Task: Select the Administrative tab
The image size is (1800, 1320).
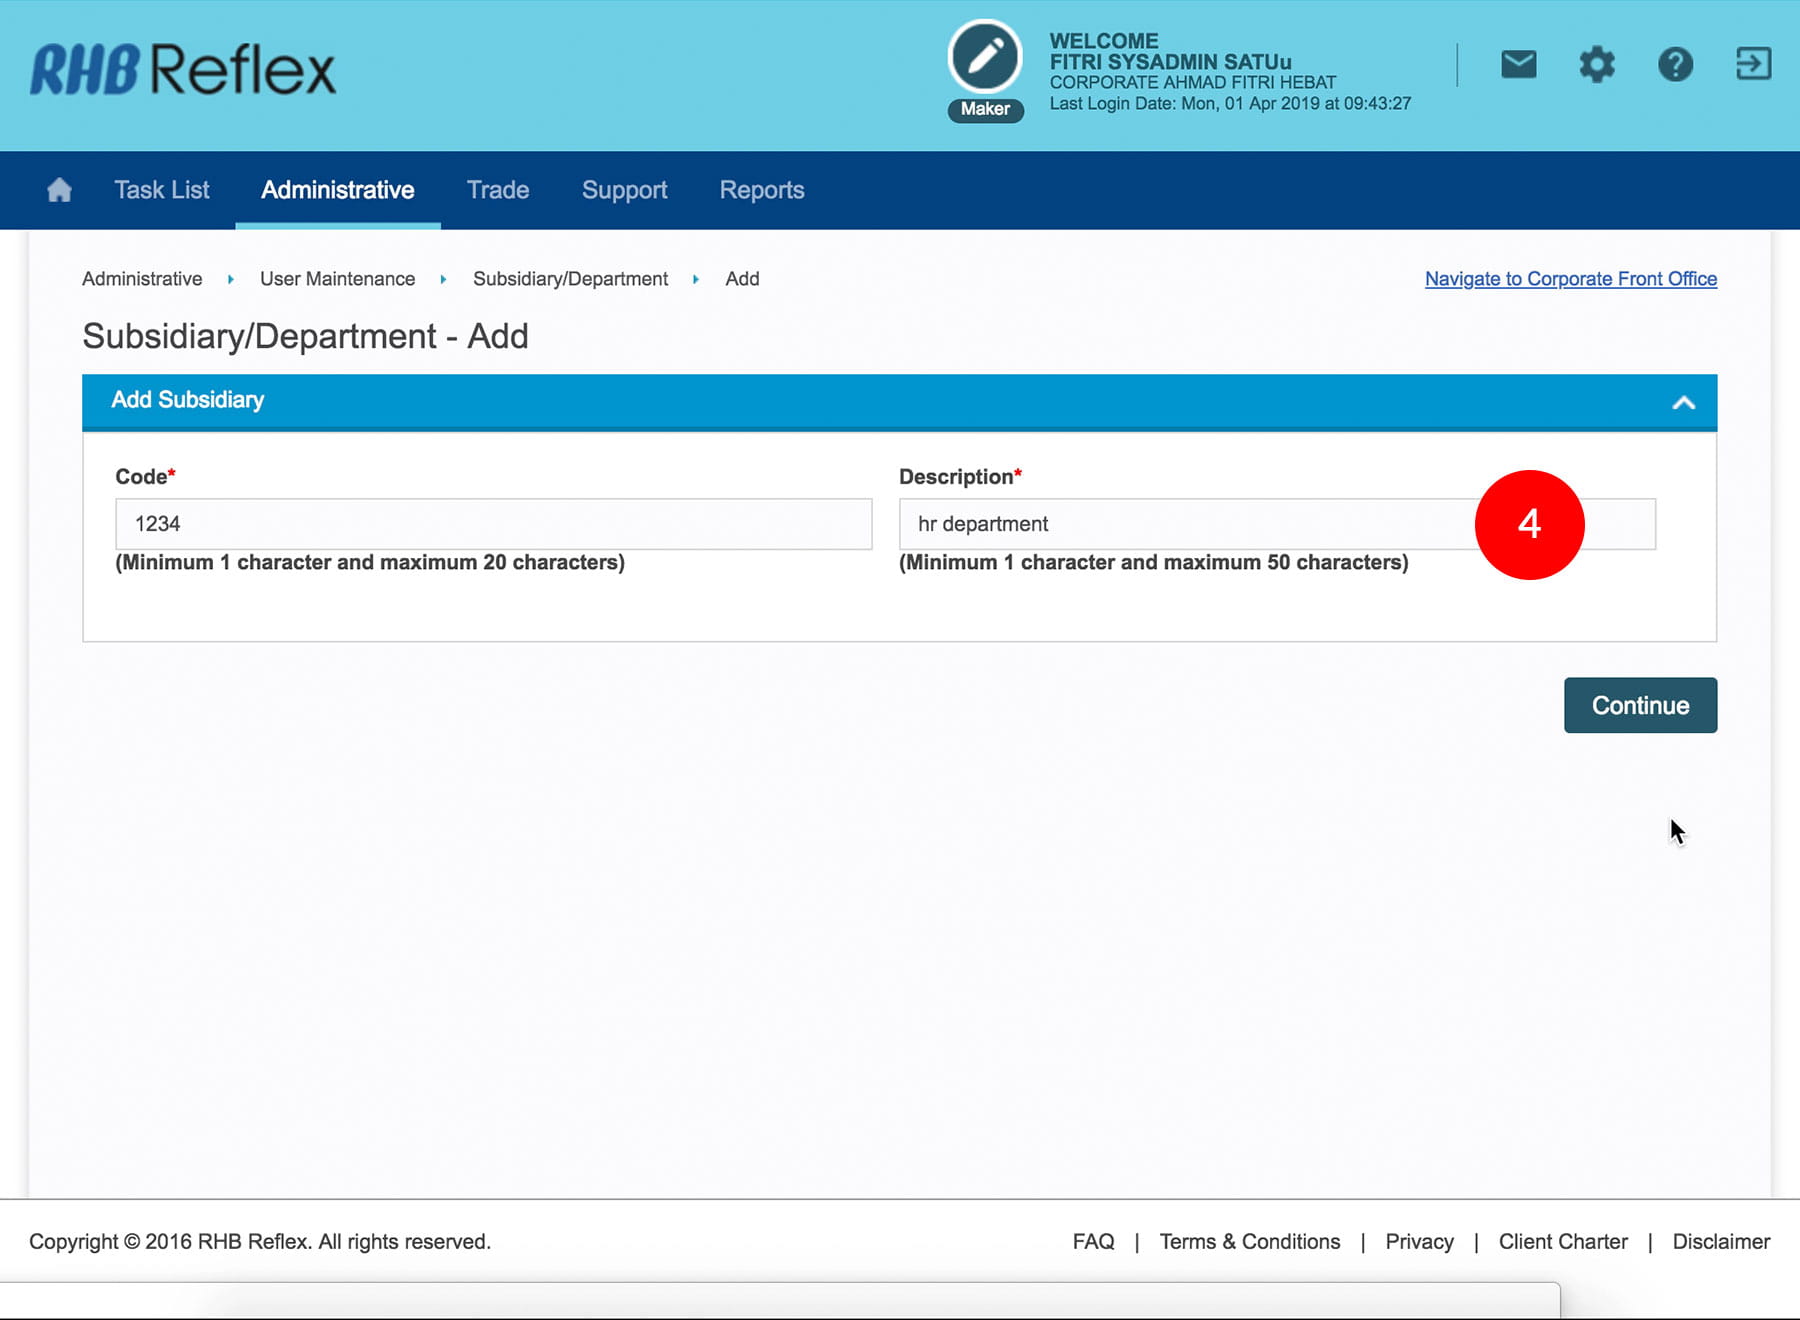Action: pyautogui.click(x=338, y=190)
